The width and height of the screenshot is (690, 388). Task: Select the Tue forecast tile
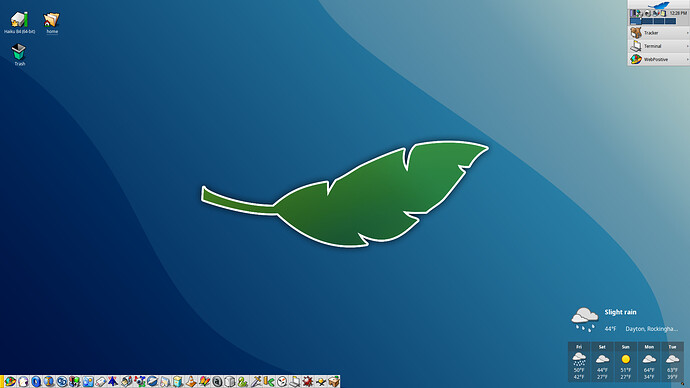tap(672, 362)
